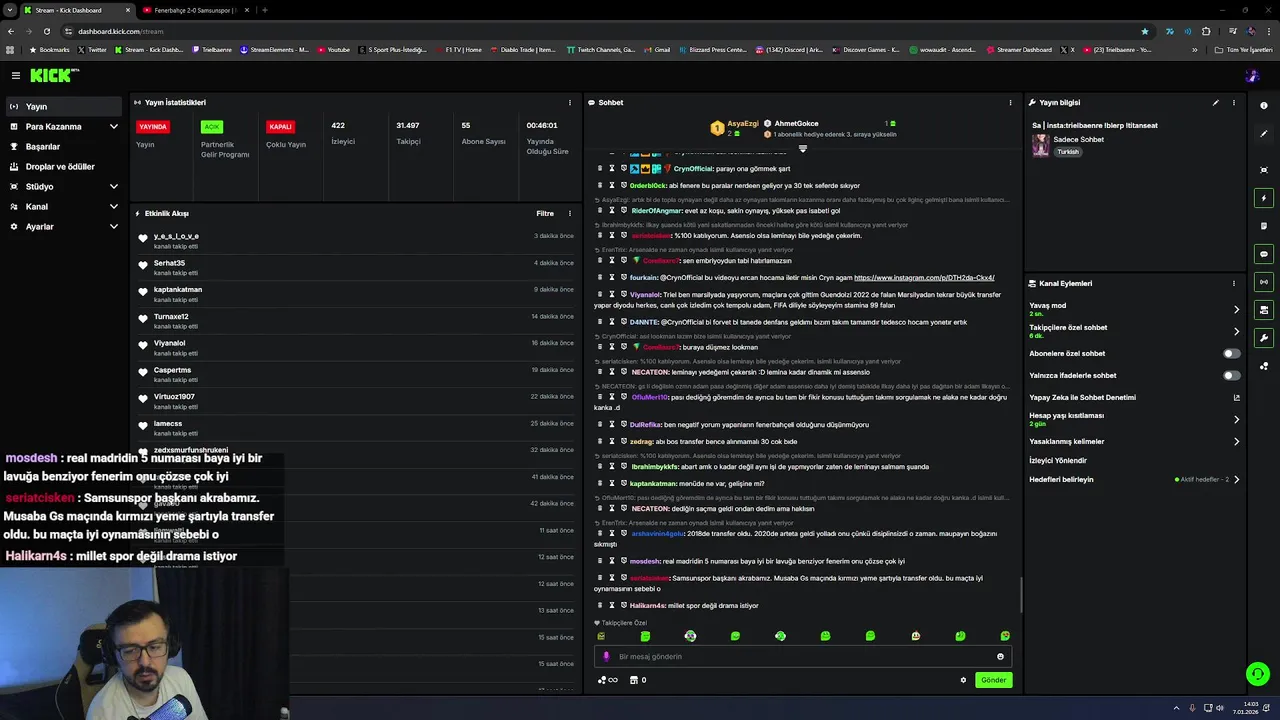
Task: Click the chat bubble icon in right sidebar
Action: pos(1264,254)
